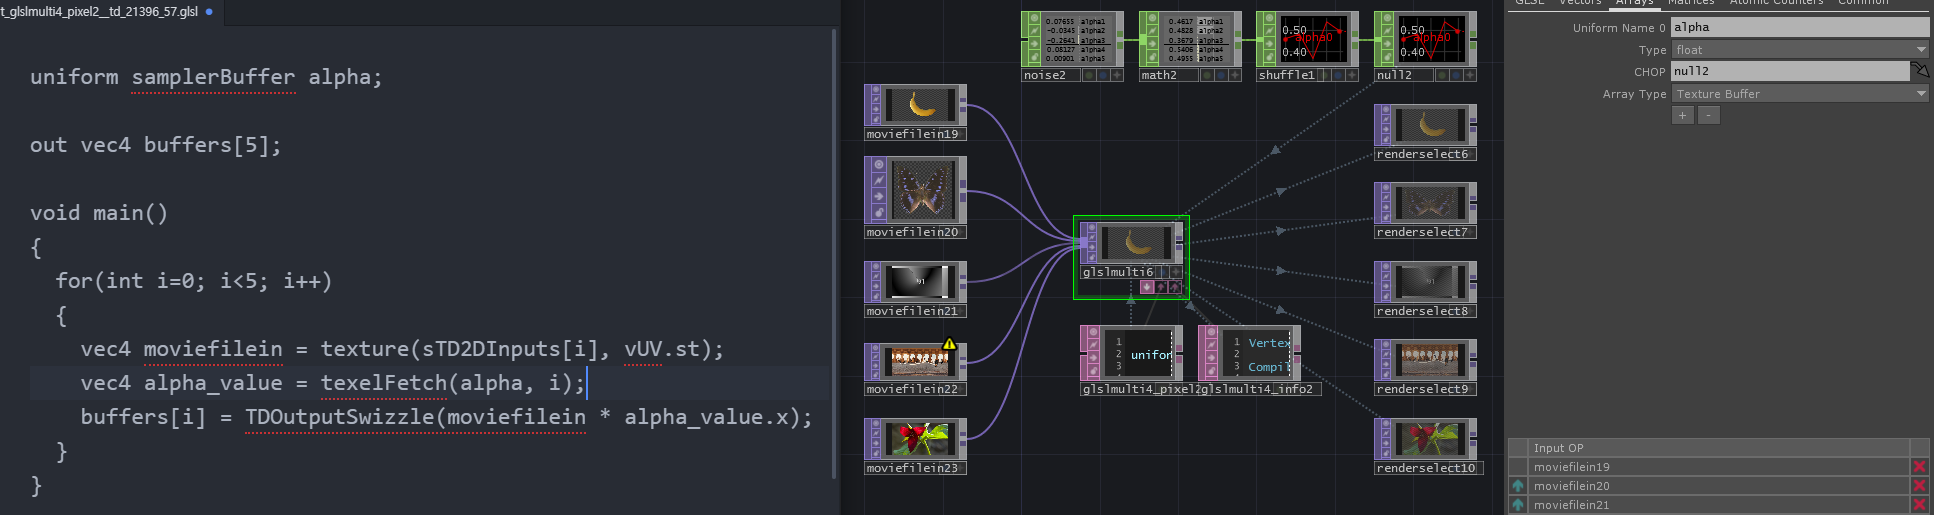Toggle lock flag on moviefilein20

click(879, 212)
